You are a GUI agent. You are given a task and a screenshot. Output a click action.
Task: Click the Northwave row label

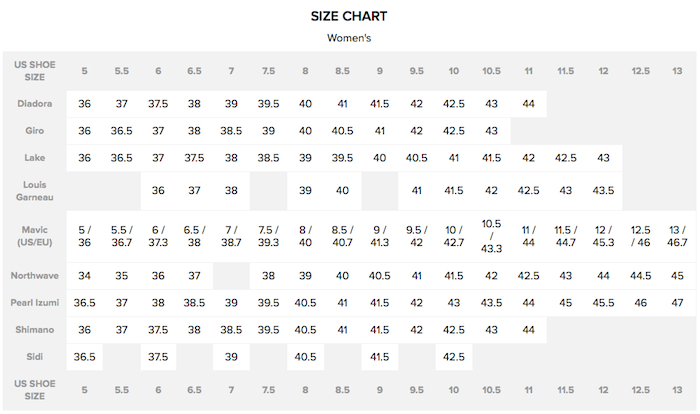pyautogui.click(x=35, y=275)
